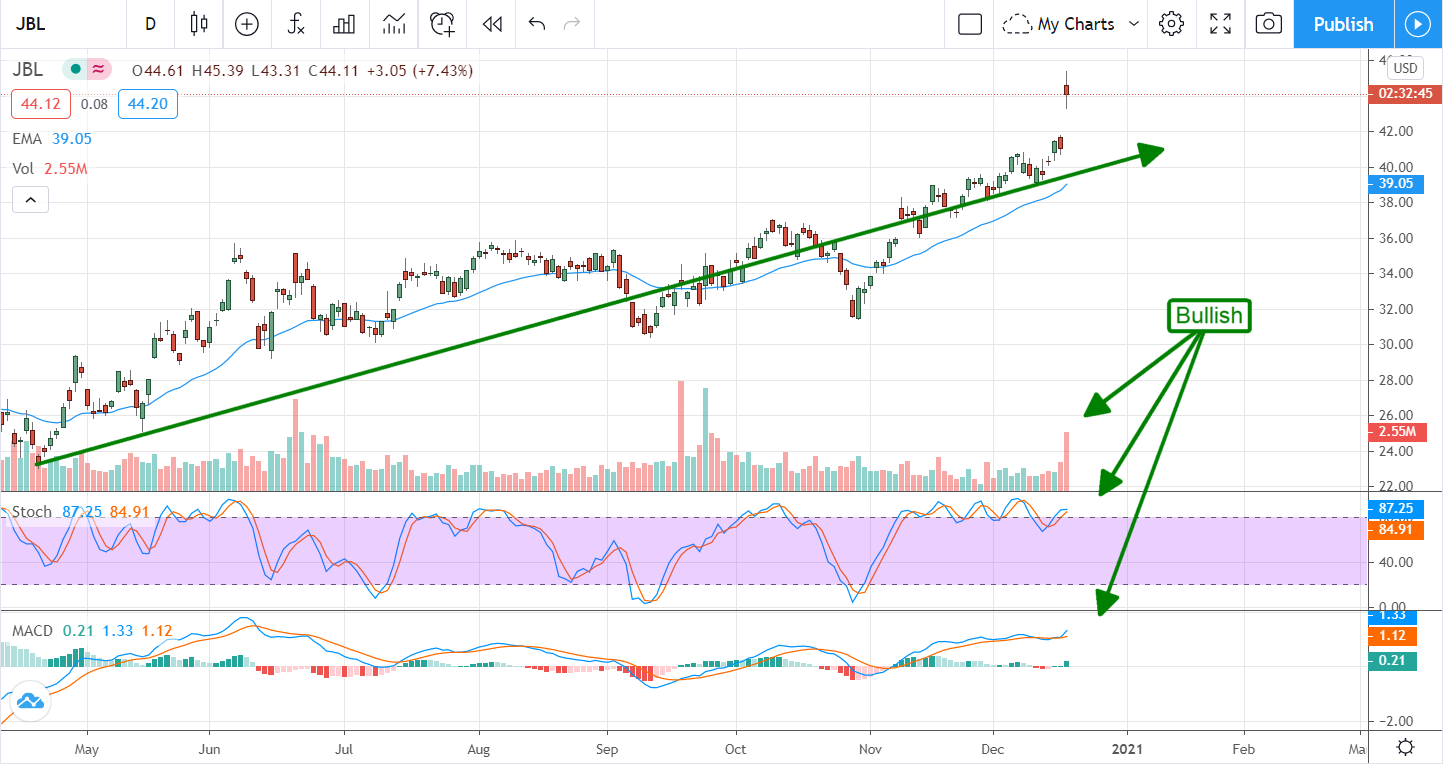Click the 02:32:45 countdown price label
1443x764 pixels.
coord(1403,93)
